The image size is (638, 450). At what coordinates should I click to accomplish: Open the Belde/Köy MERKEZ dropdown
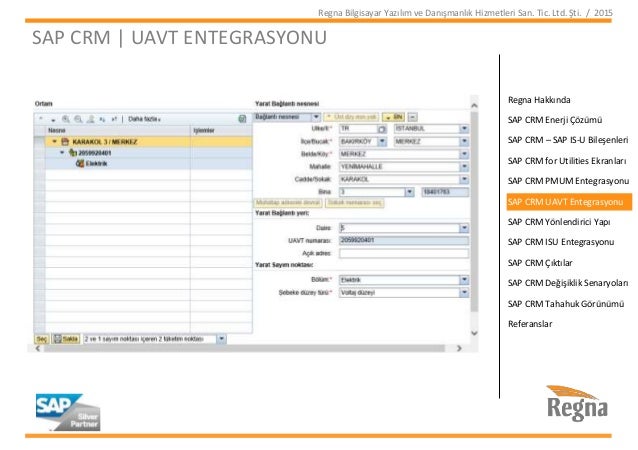tap(464, 154)
